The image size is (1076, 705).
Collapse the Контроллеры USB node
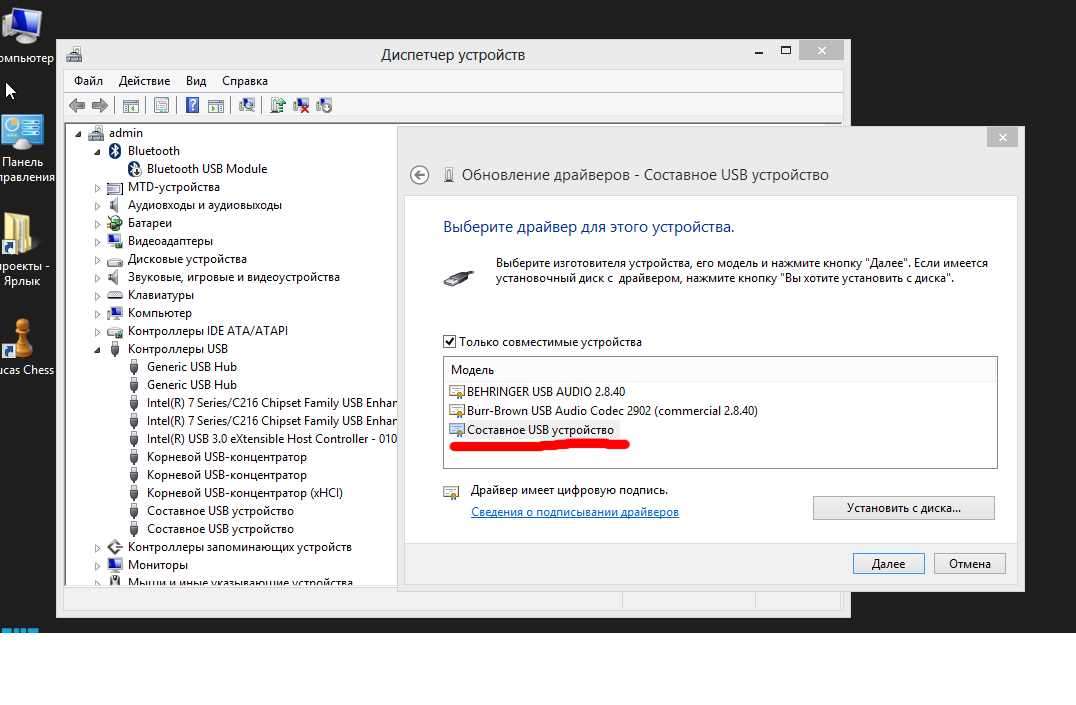(x=97, y=350)
